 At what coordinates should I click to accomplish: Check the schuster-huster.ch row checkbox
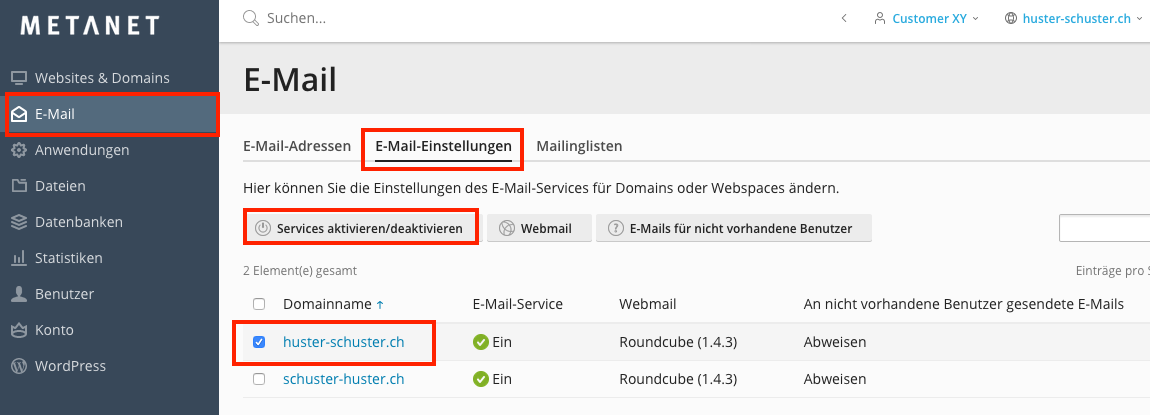point(259,379)
